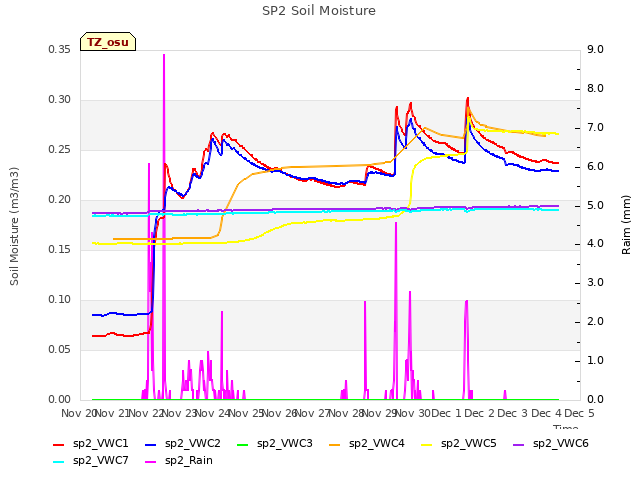The width and height of the screenshot is (640, 480).
Task: Click the 4.0 right axis tick label
Action: point(595,244)
